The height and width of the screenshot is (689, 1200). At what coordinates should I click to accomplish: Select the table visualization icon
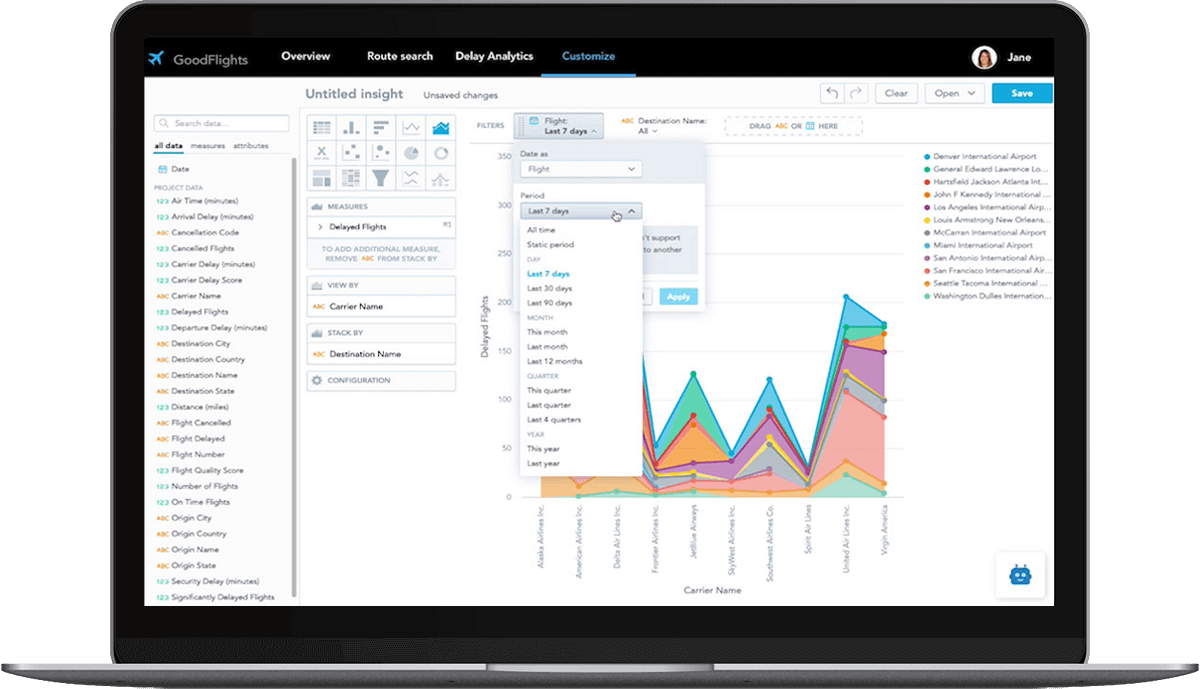point(322,128)
